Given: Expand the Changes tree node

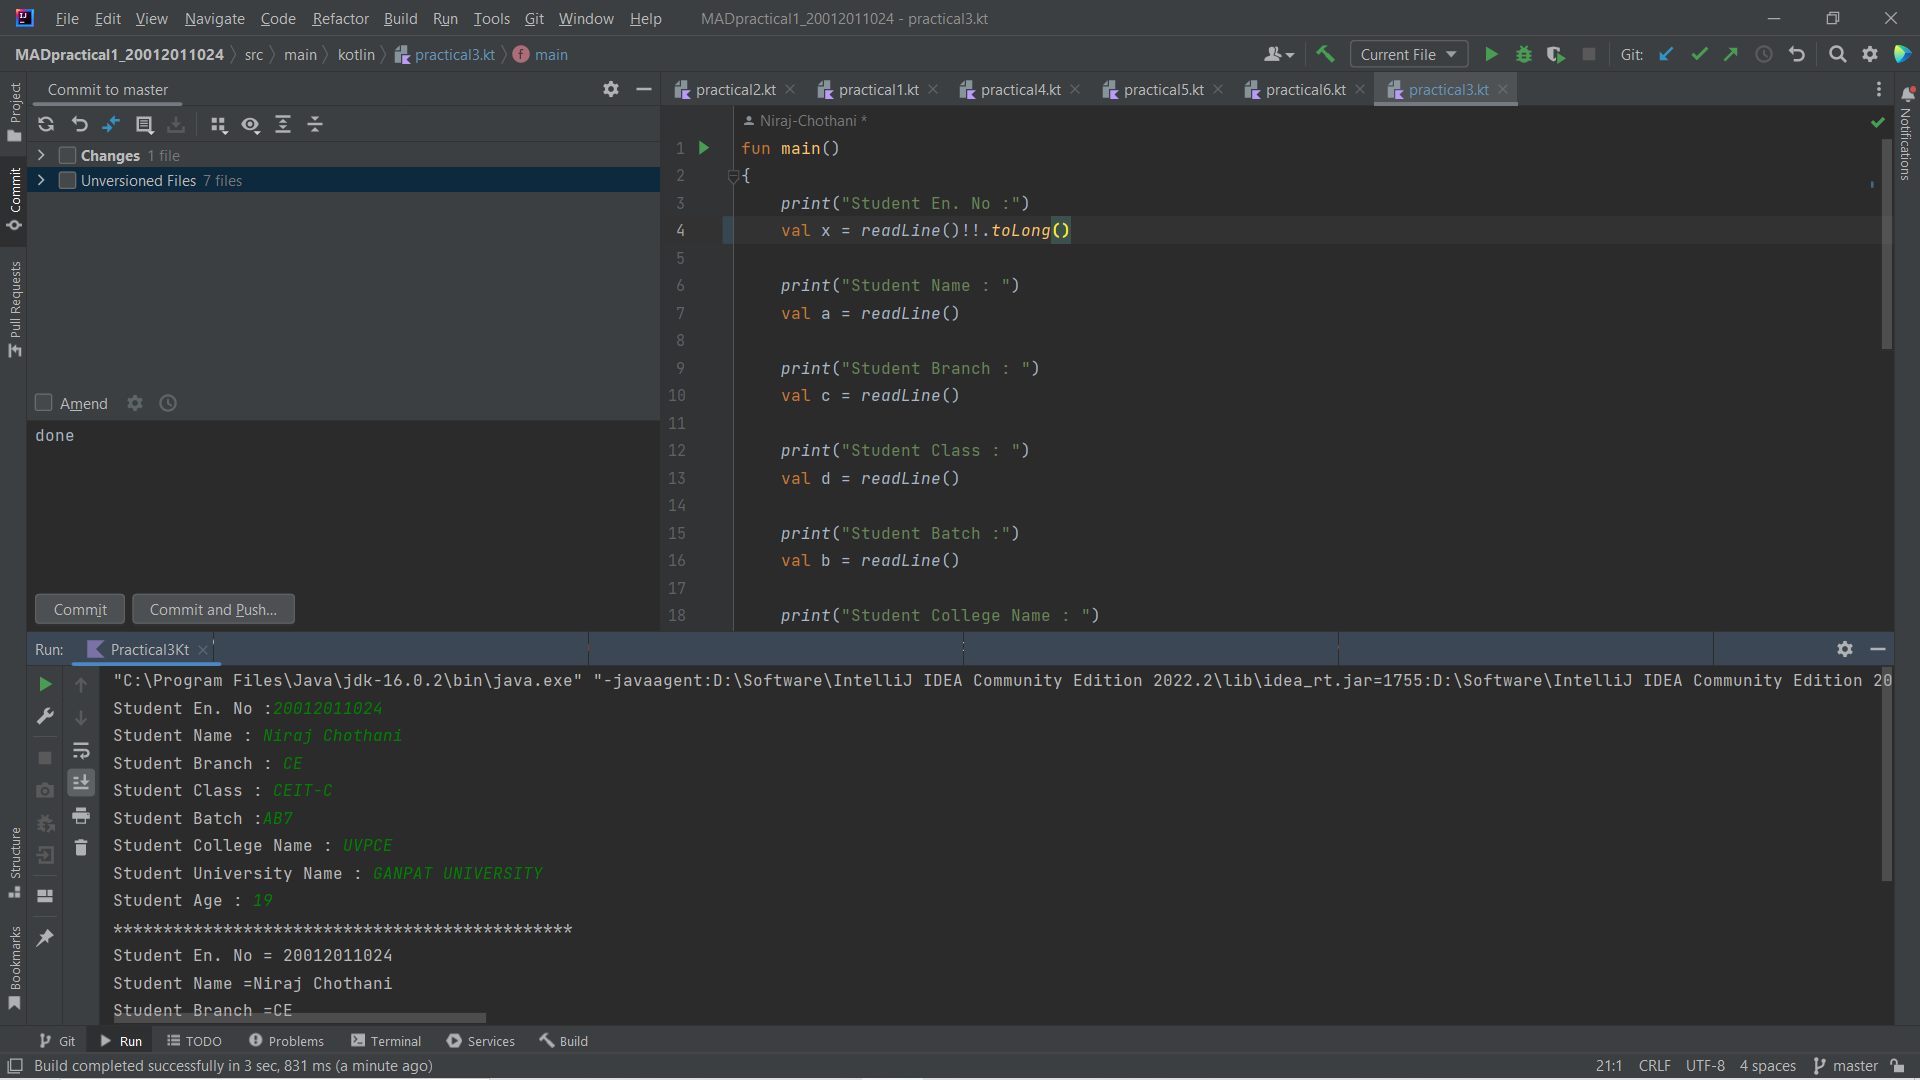Looking at the screenshot, I should coord(41,156).
